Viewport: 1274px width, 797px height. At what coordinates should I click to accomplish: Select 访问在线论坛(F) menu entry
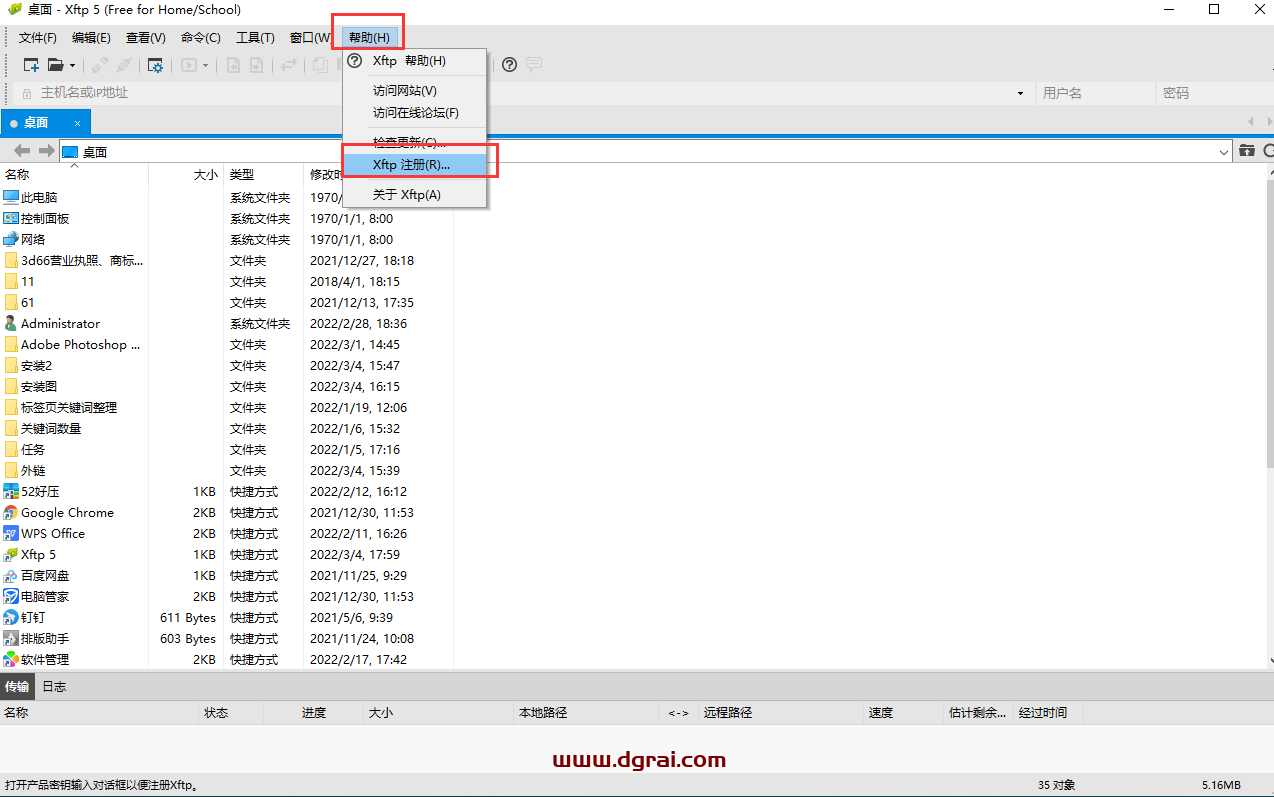(x=414, y=113)
